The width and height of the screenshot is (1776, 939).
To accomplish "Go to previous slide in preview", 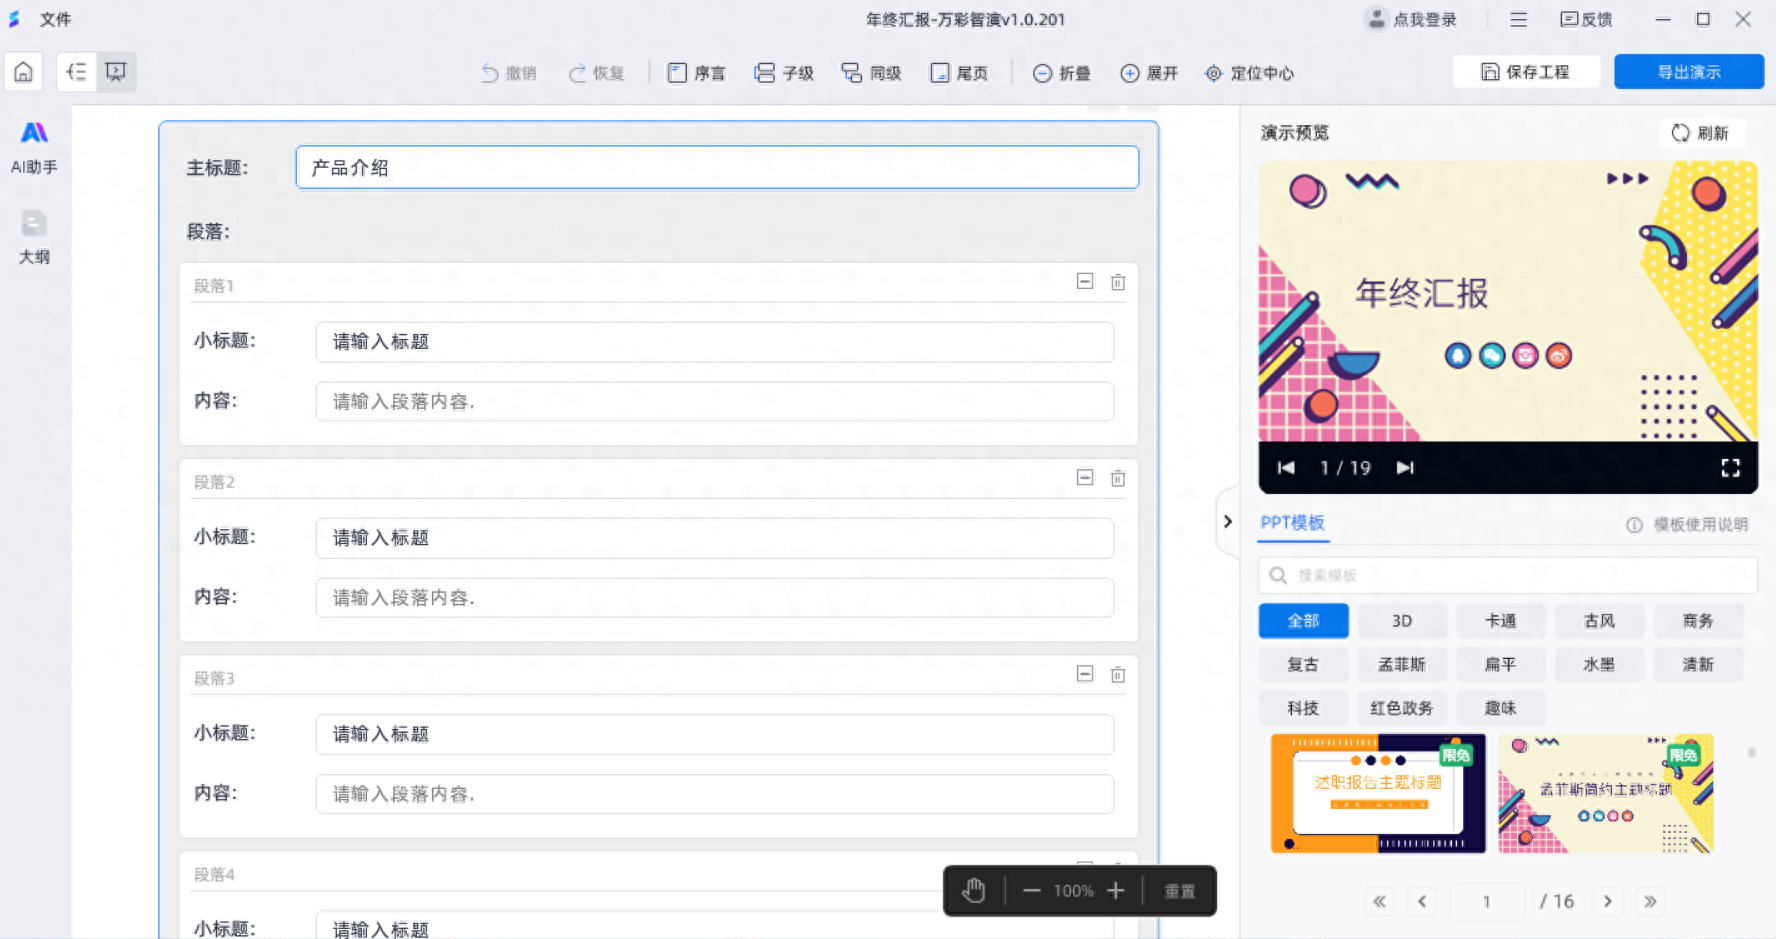I will pos(1286,467).
